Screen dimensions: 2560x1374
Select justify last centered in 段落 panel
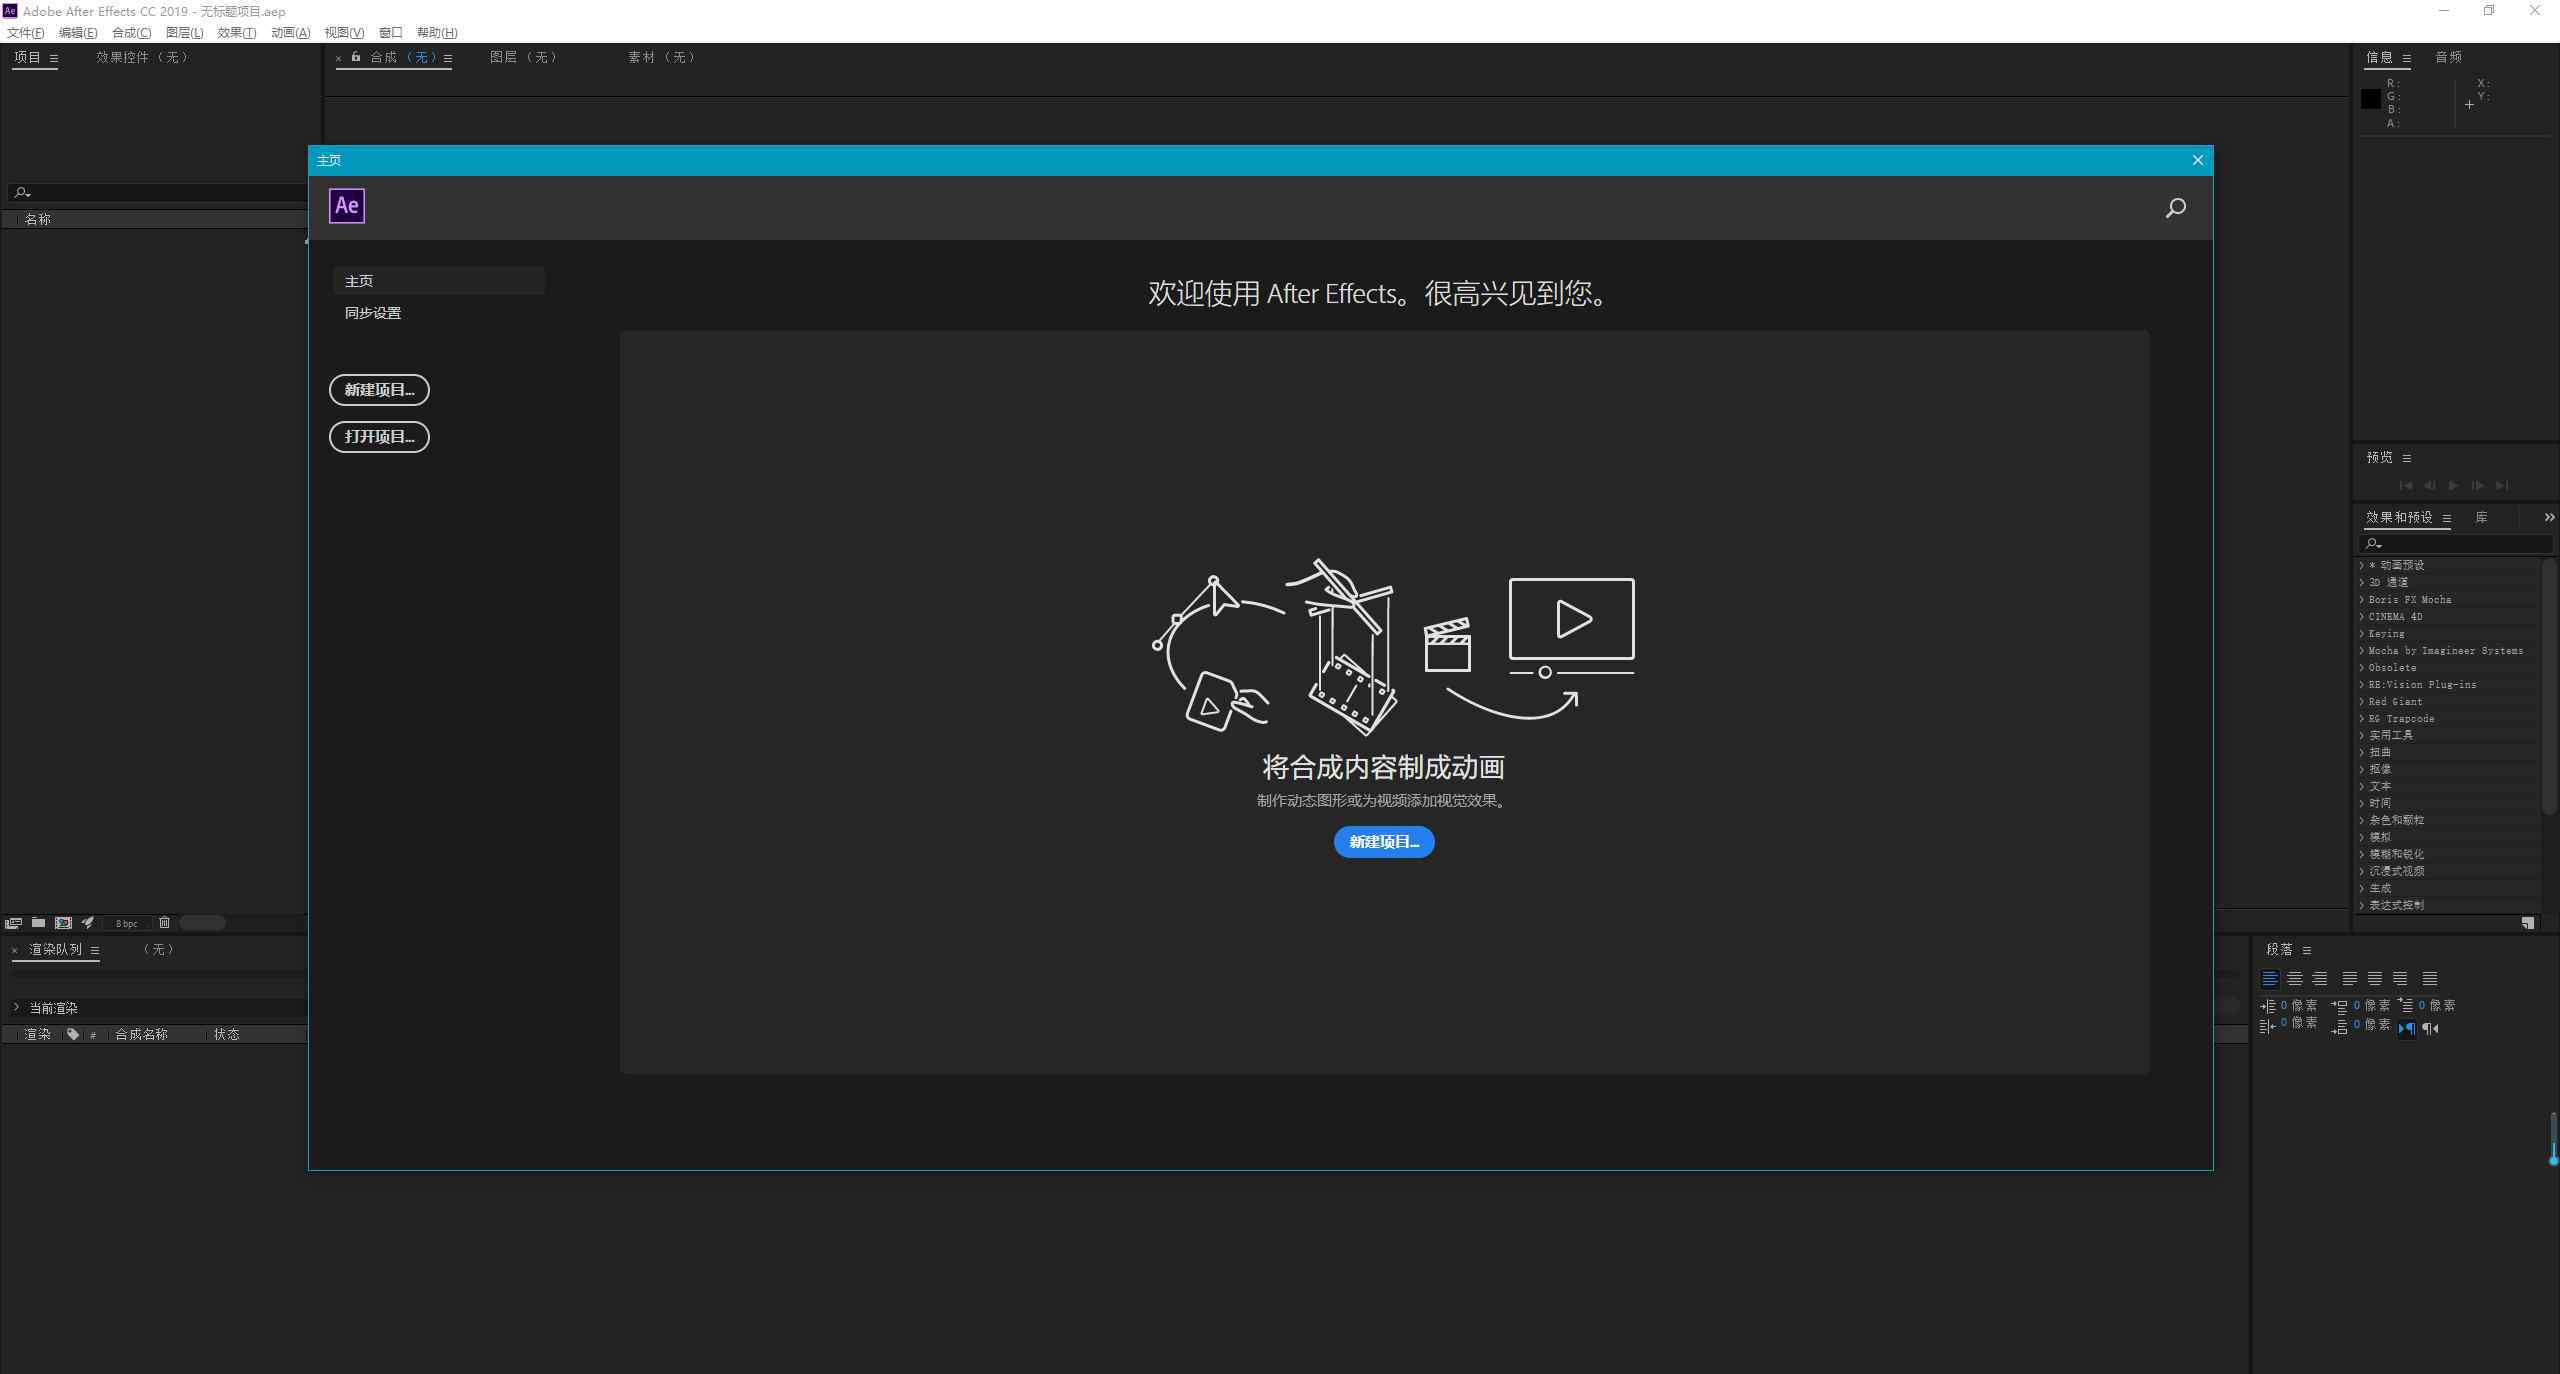(2375, 979)
